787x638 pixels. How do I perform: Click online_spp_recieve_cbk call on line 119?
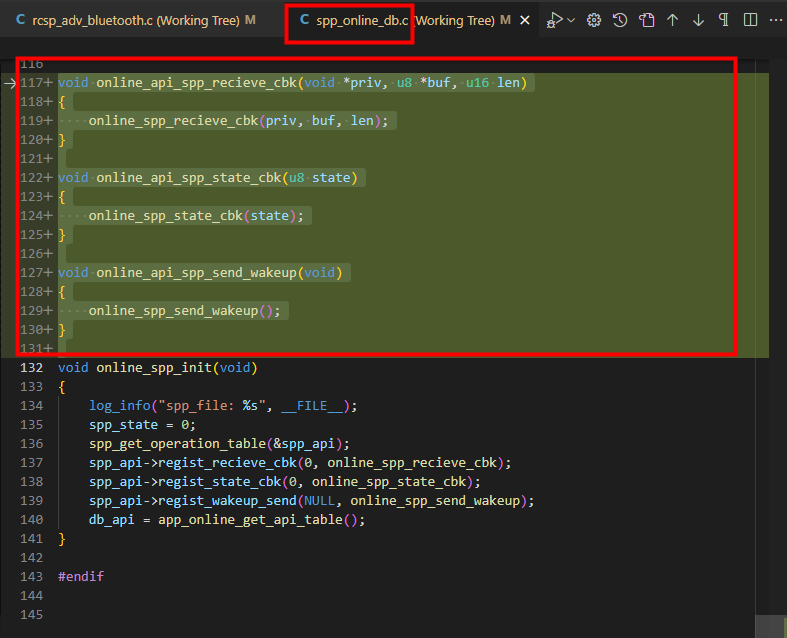pos(174,121)
